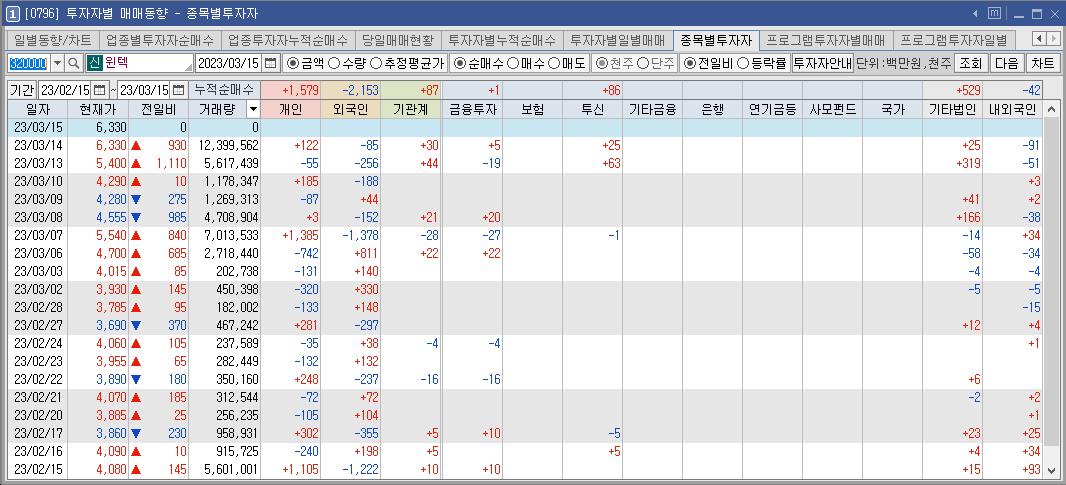Select the 금액 radio button

(293, 63)
